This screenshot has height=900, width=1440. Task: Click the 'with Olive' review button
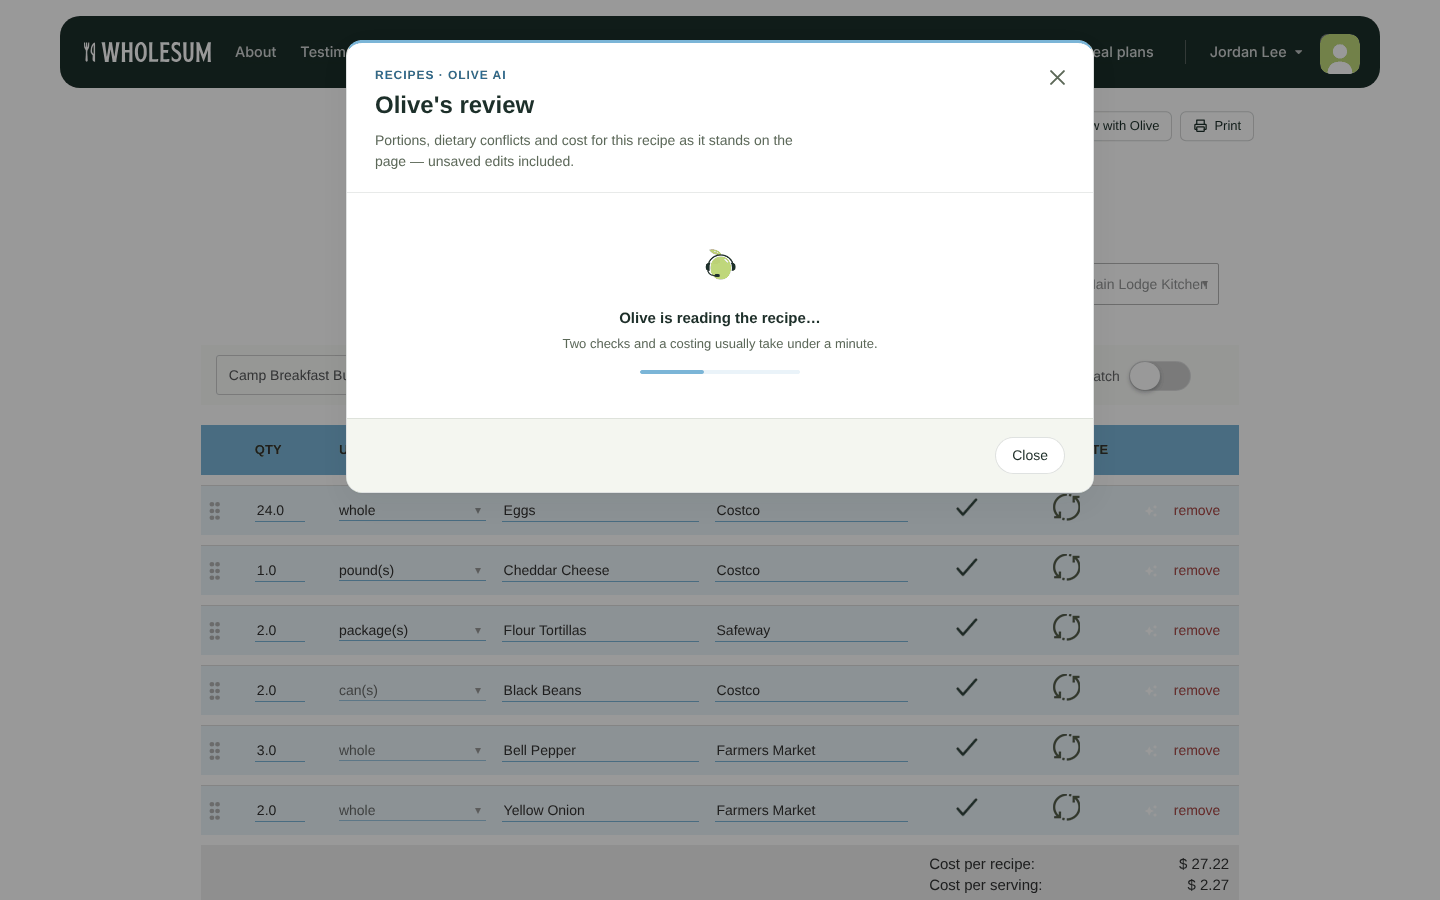(x=1132, y=126)
